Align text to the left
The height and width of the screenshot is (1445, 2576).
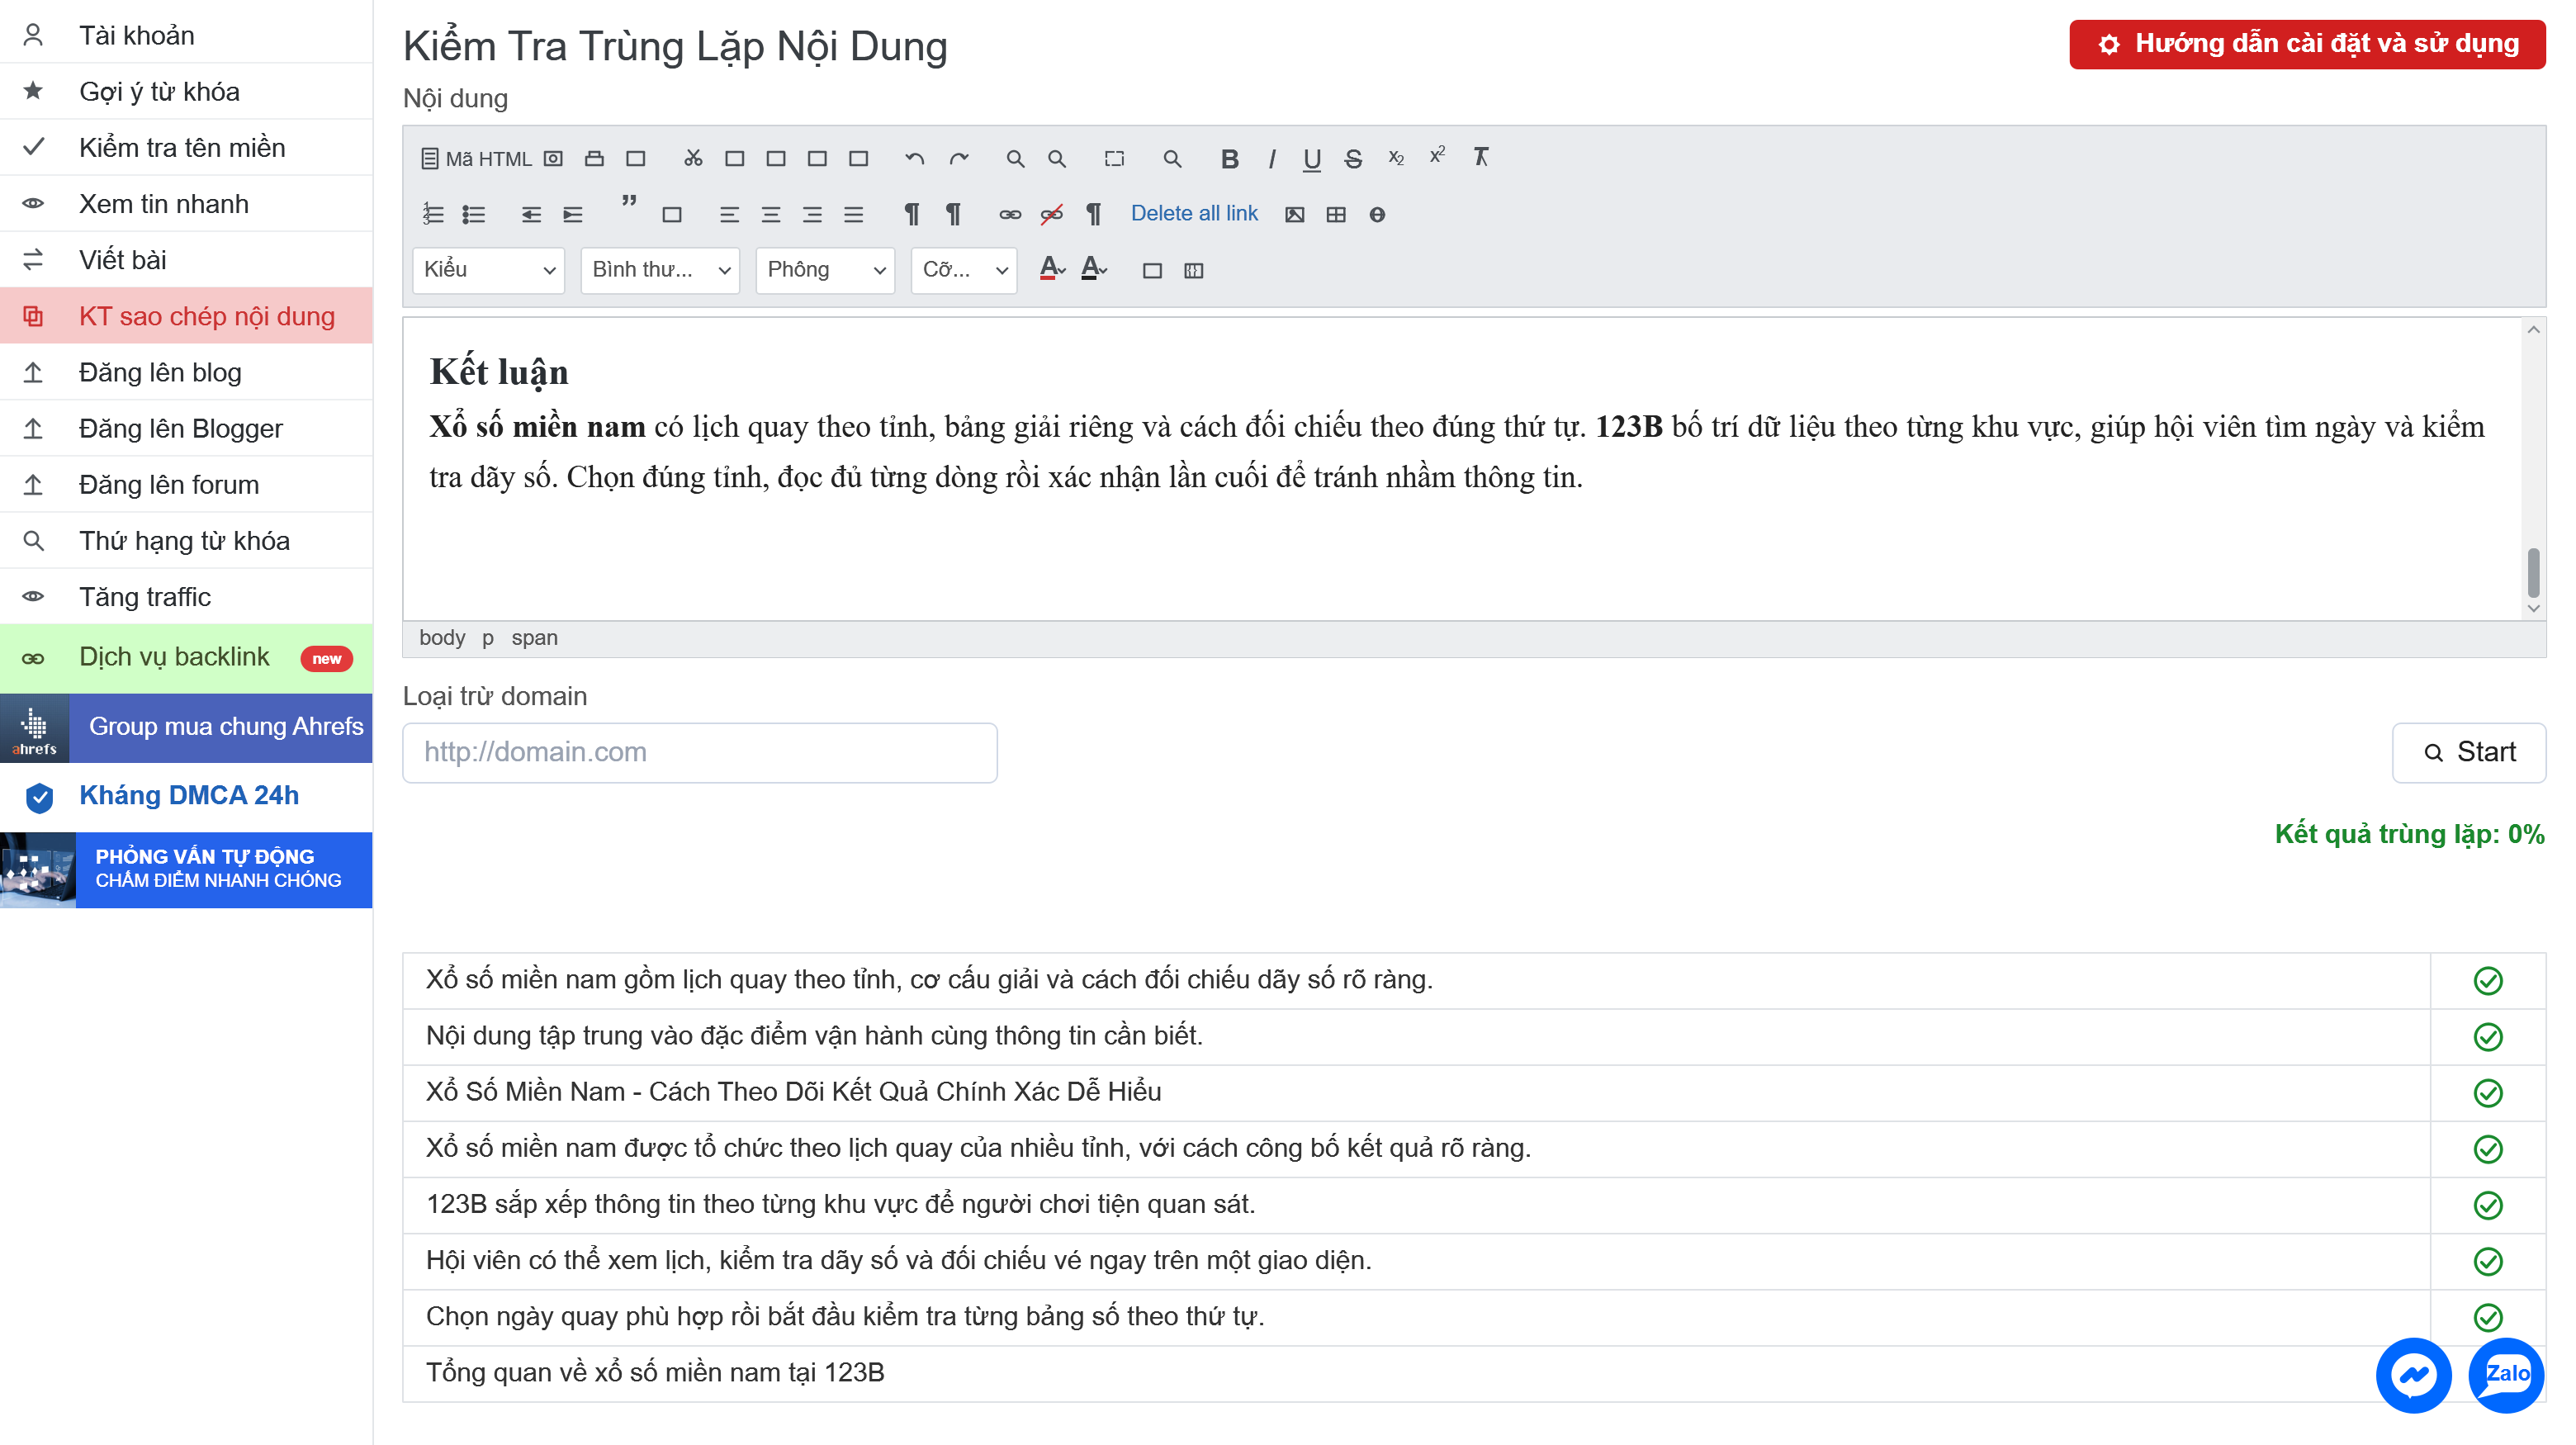point(729,214)
